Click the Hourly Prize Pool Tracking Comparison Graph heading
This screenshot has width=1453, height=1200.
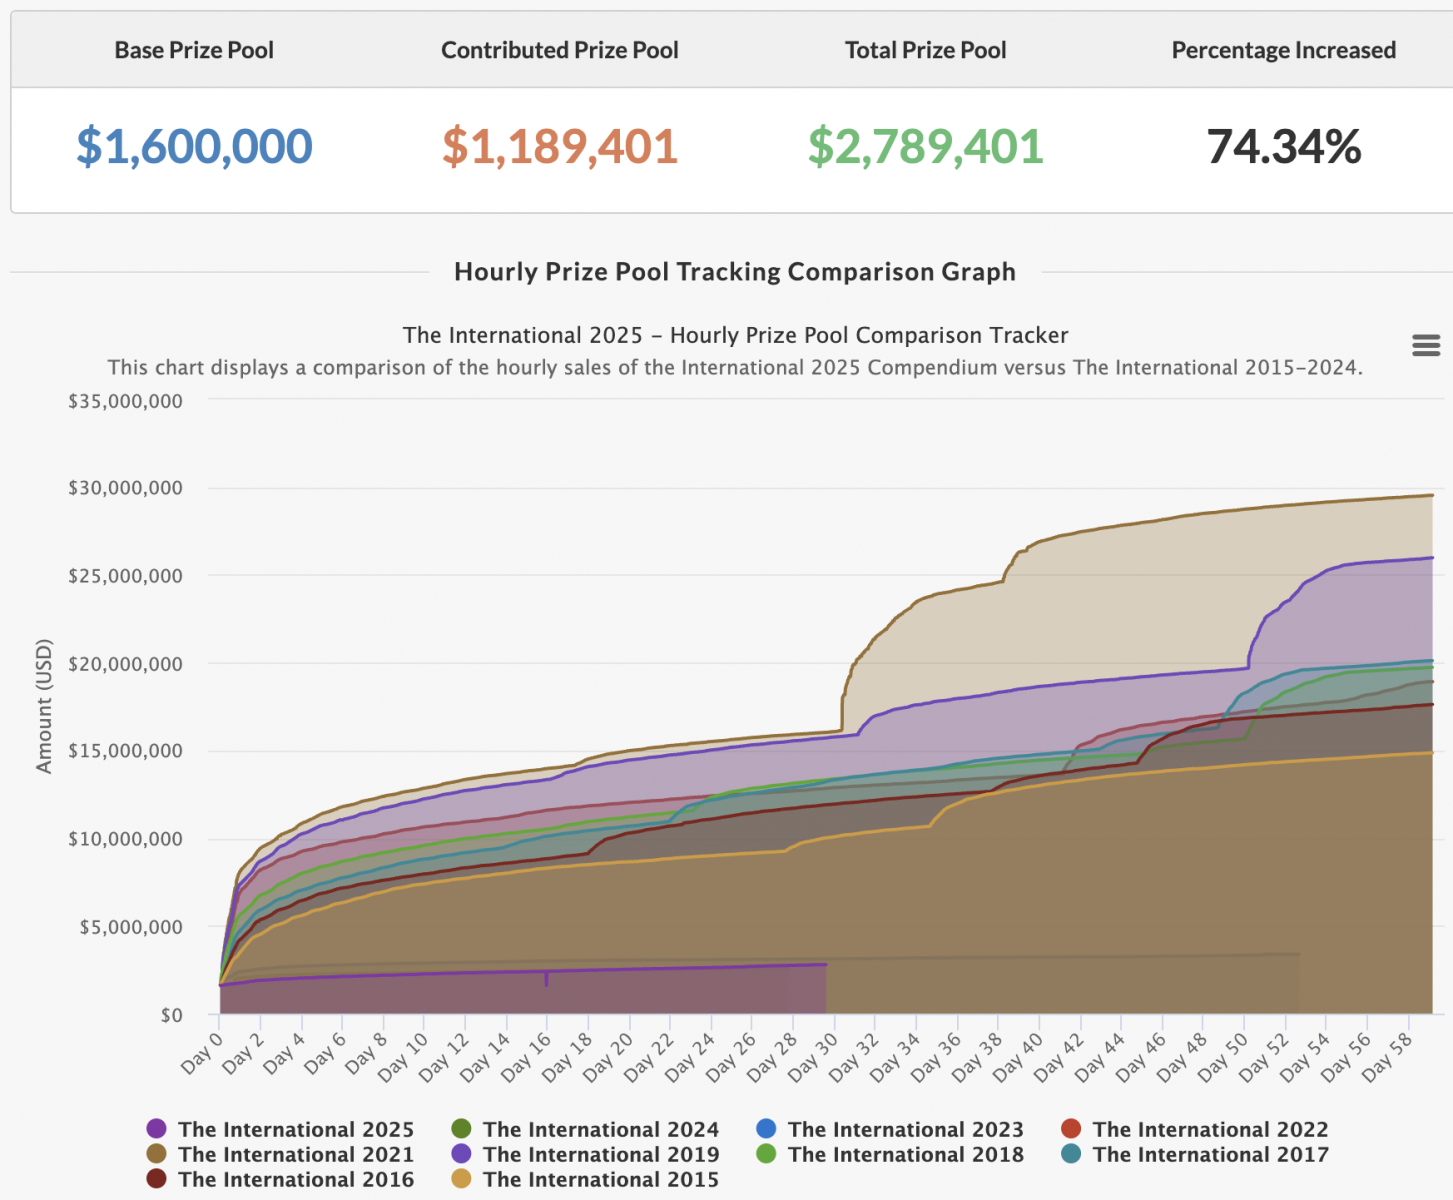pyautogui.click(x=735, y=272)
